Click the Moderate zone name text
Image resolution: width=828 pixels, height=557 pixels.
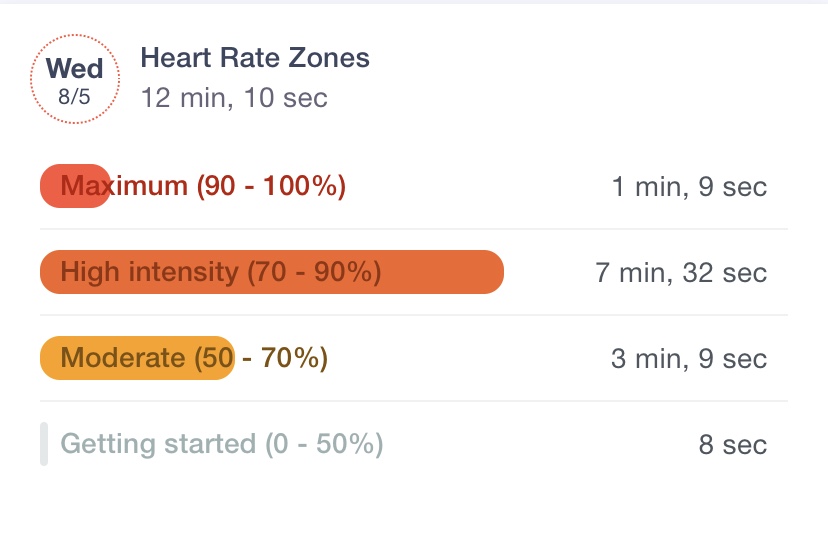point(123,358)
